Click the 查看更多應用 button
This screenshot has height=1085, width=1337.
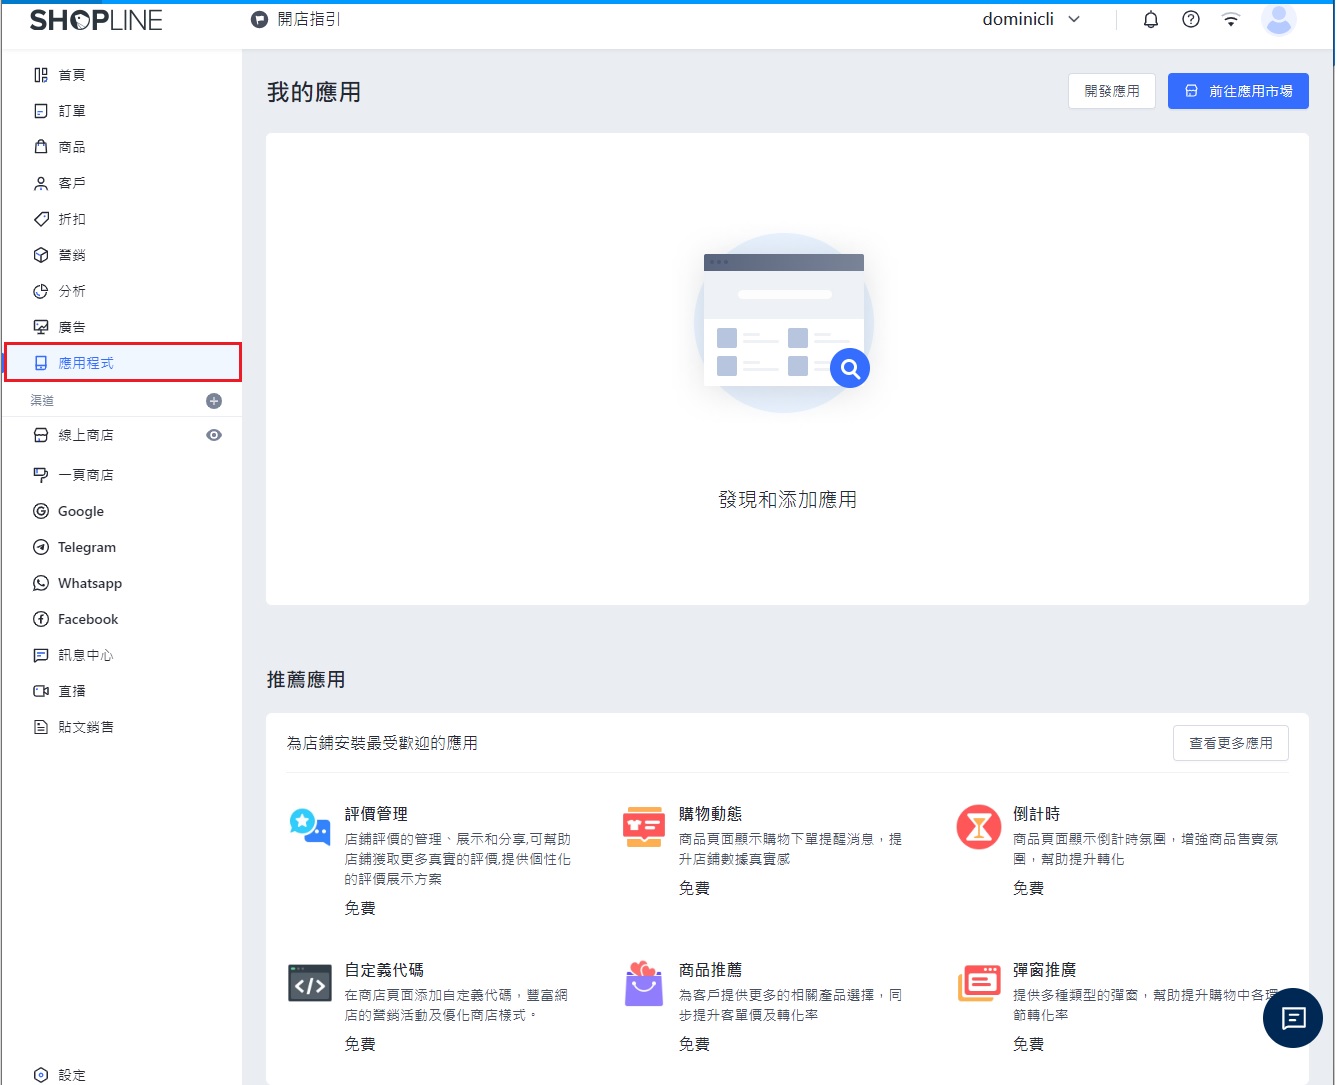pos(1230,743)
